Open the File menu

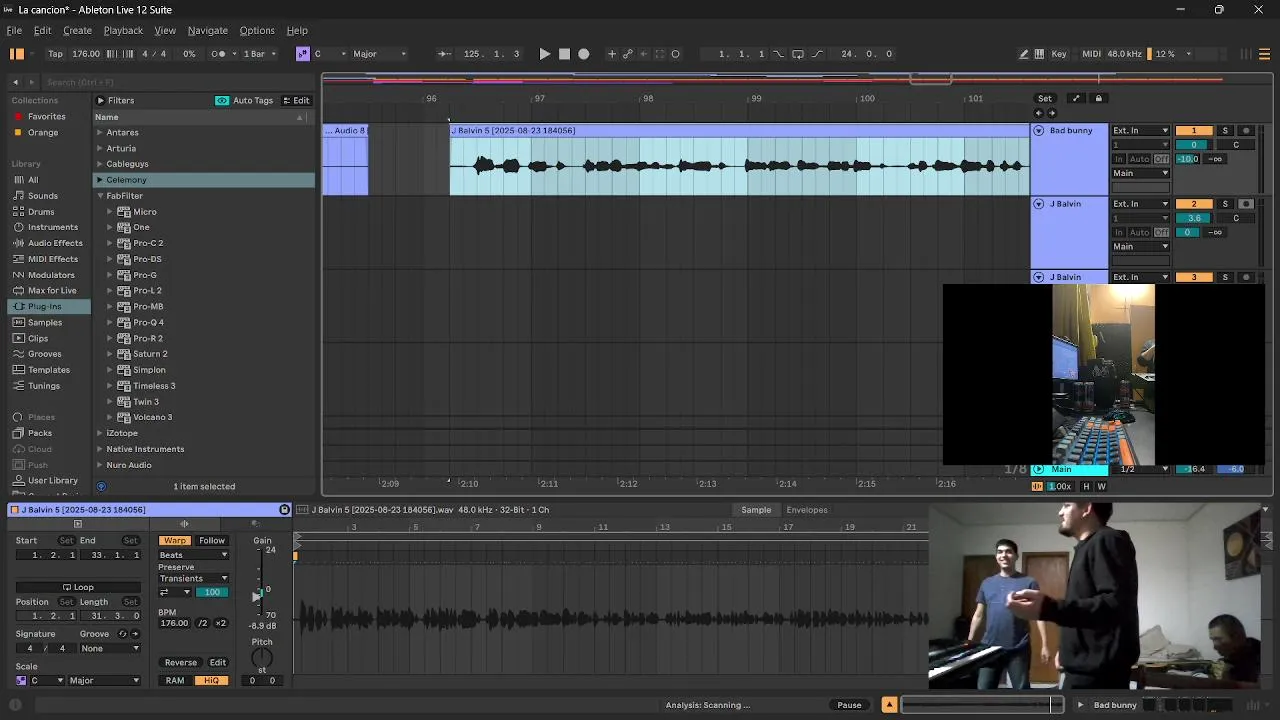coord(14,30)
